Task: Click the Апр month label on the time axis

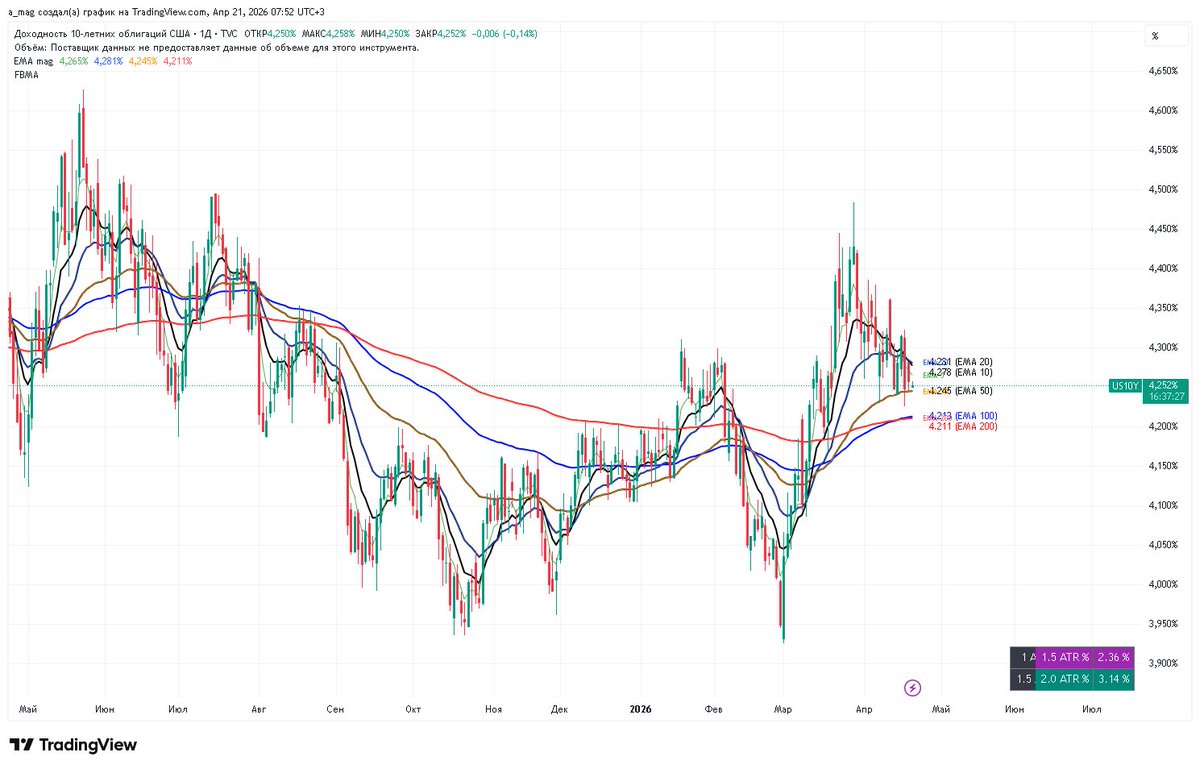Action: [864, 709]
